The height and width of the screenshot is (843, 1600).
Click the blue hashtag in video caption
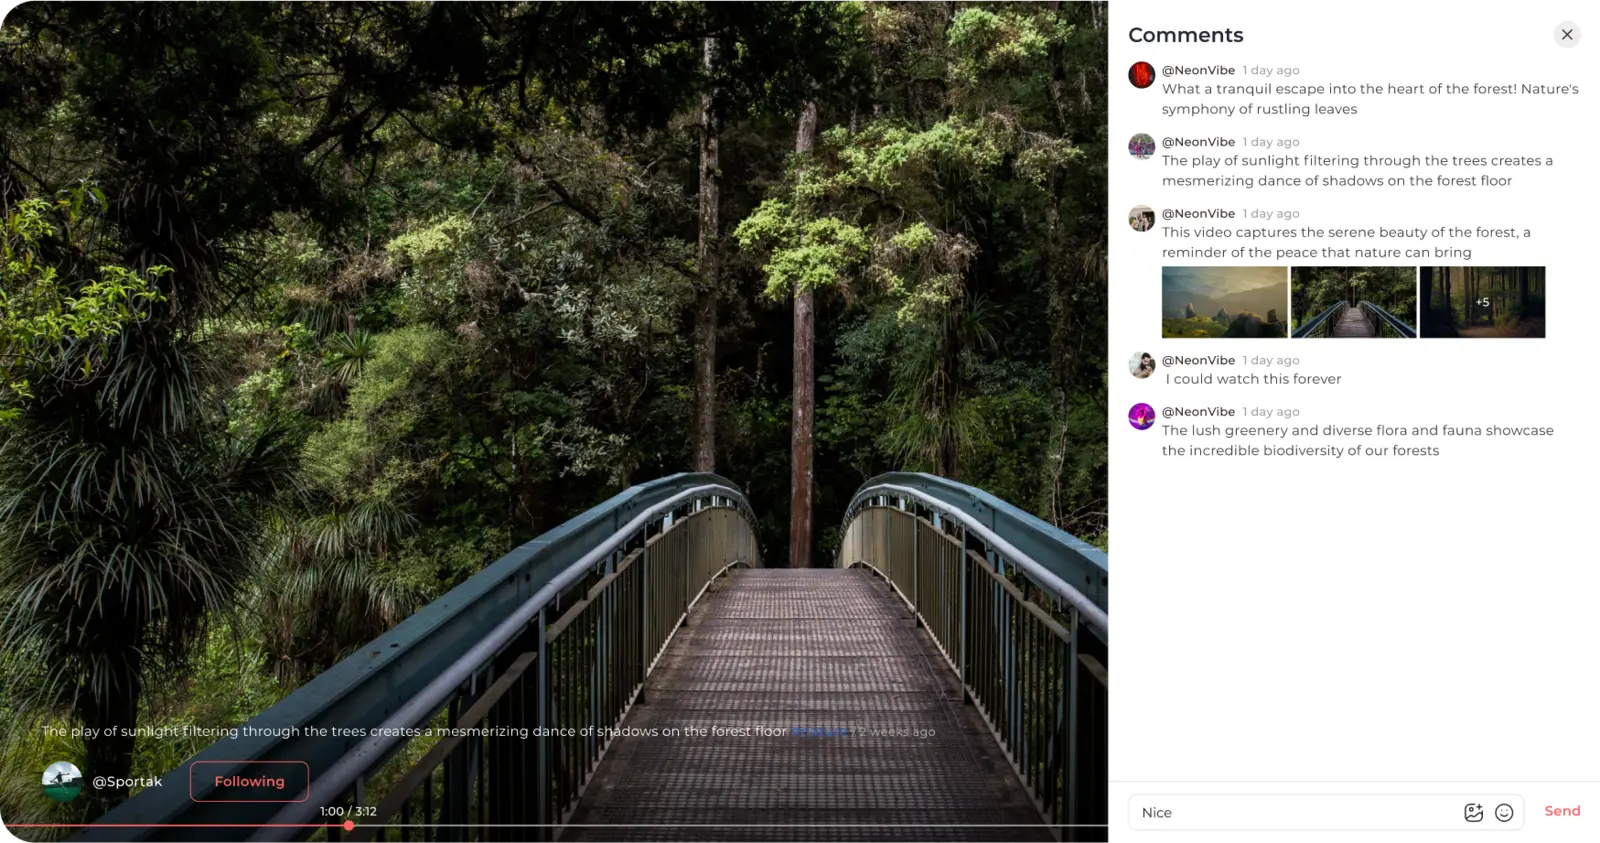[x=819, y=731]
